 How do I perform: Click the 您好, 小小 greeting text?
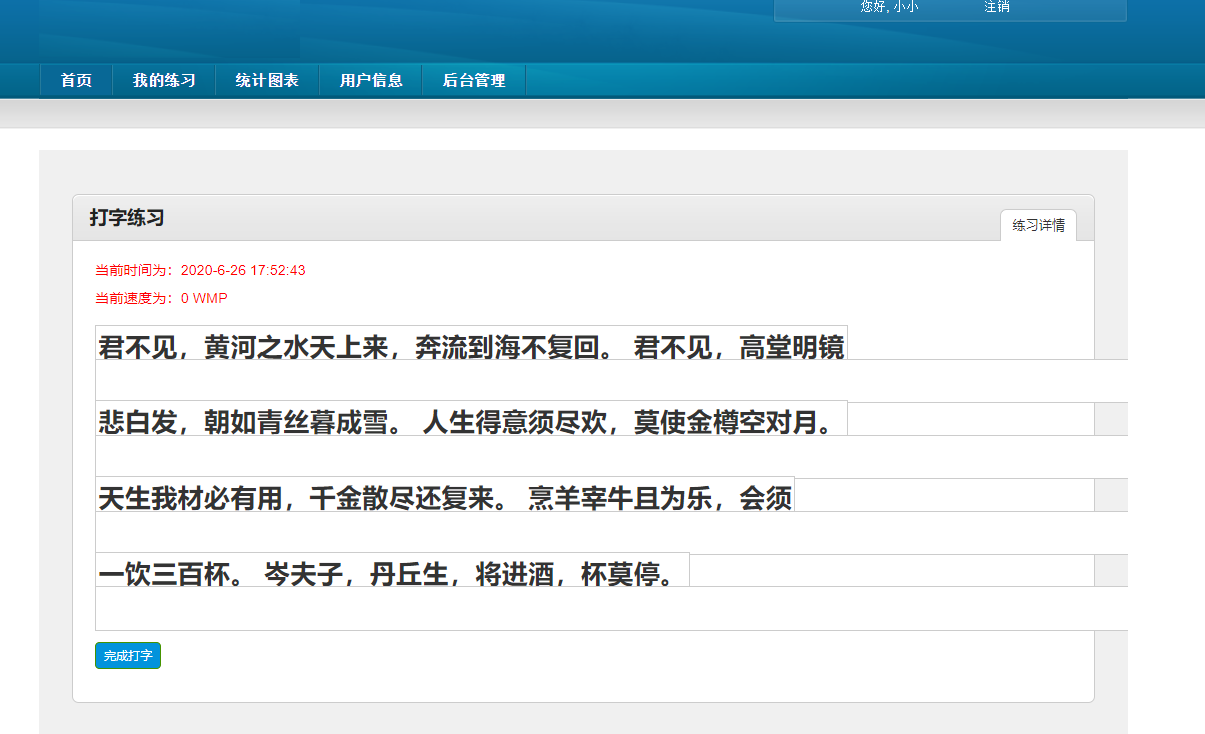tap(890, 7)
